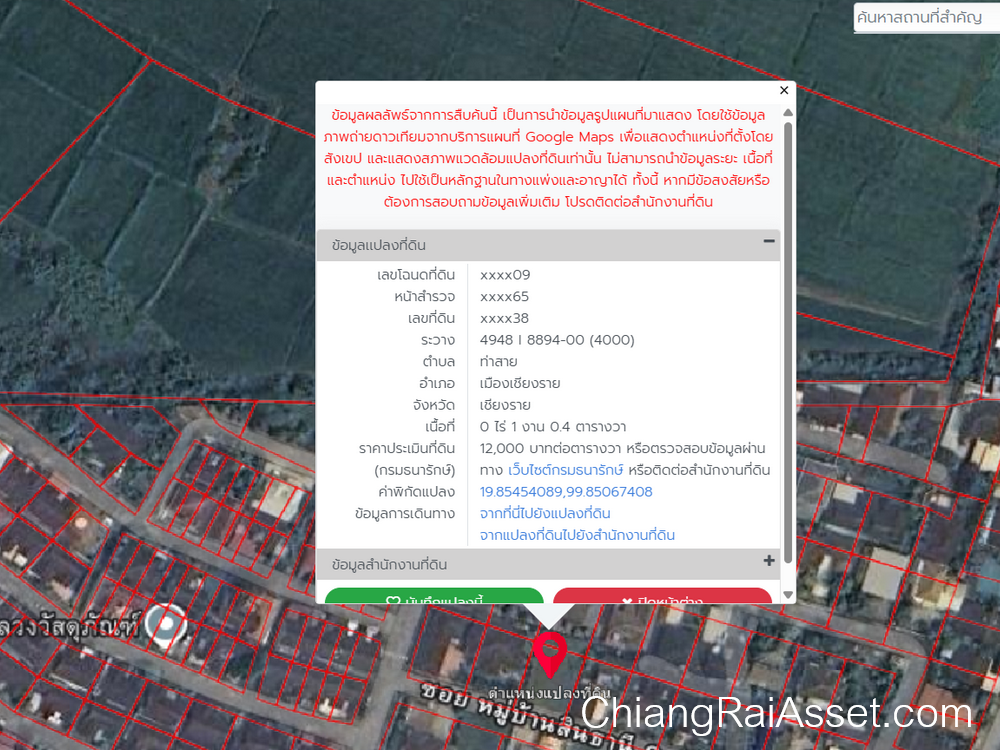Viewport: 1000px width, 750px height.
Task: Click the ค้นหาสถานที่สำคัญ search field
Action: point(925,18)
